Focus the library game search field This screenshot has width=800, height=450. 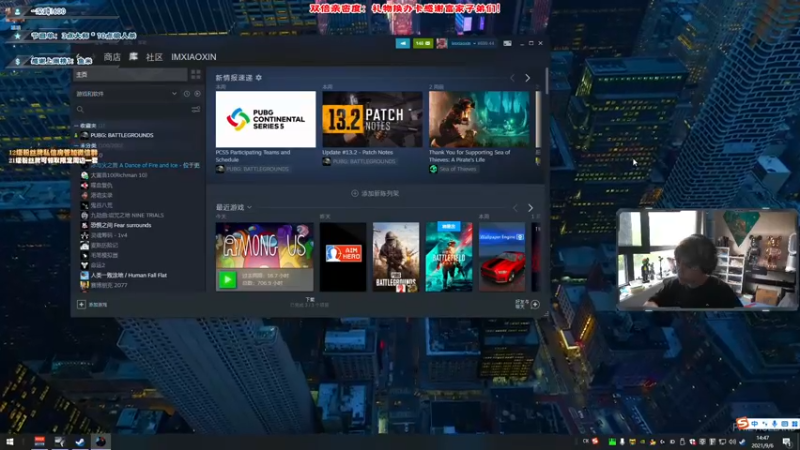point(133,109)
